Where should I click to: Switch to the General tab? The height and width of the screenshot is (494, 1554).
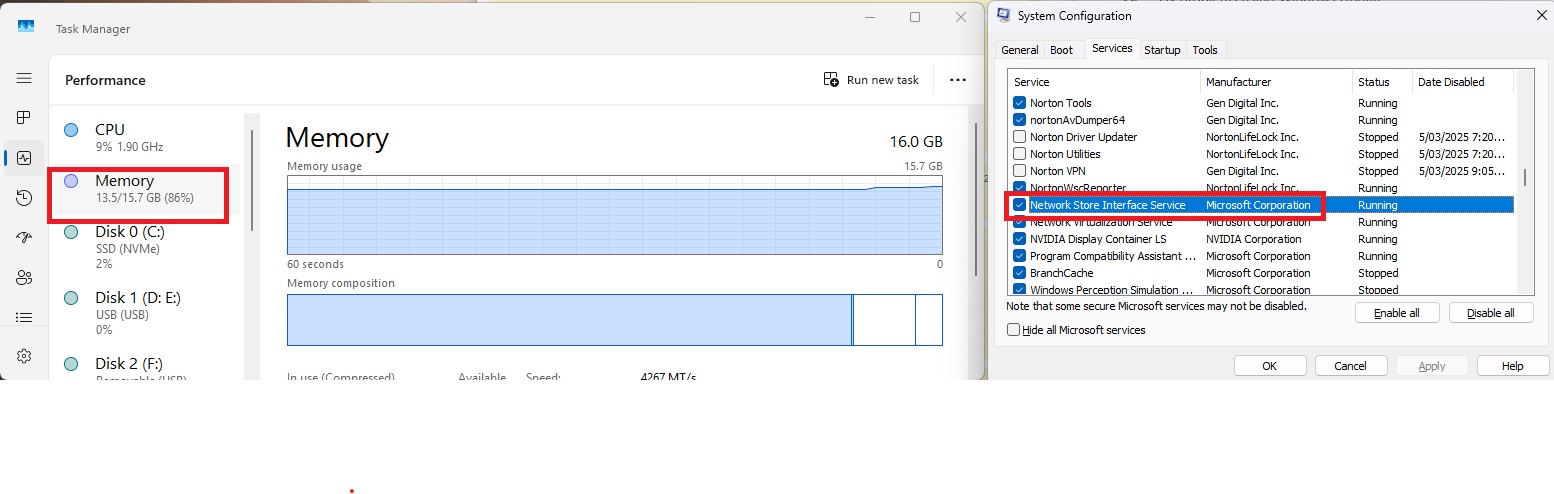1020,50
